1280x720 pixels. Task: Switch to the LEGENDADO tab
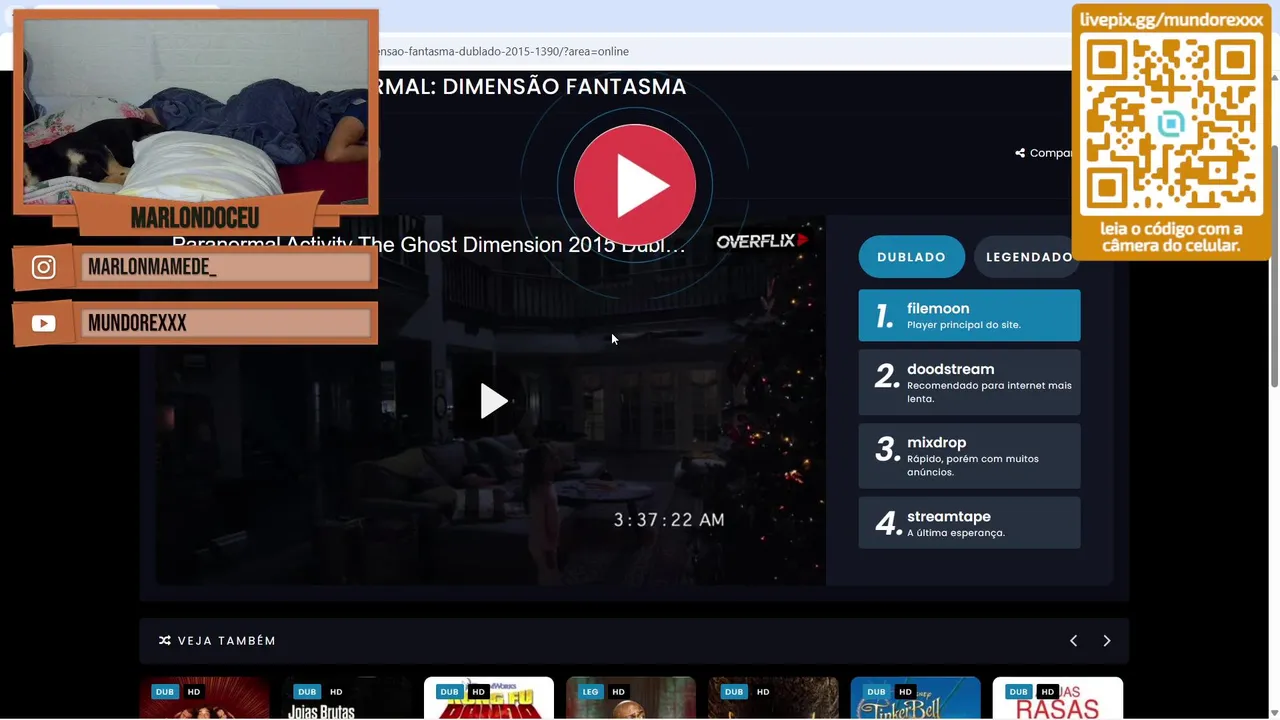point(1028,257)
